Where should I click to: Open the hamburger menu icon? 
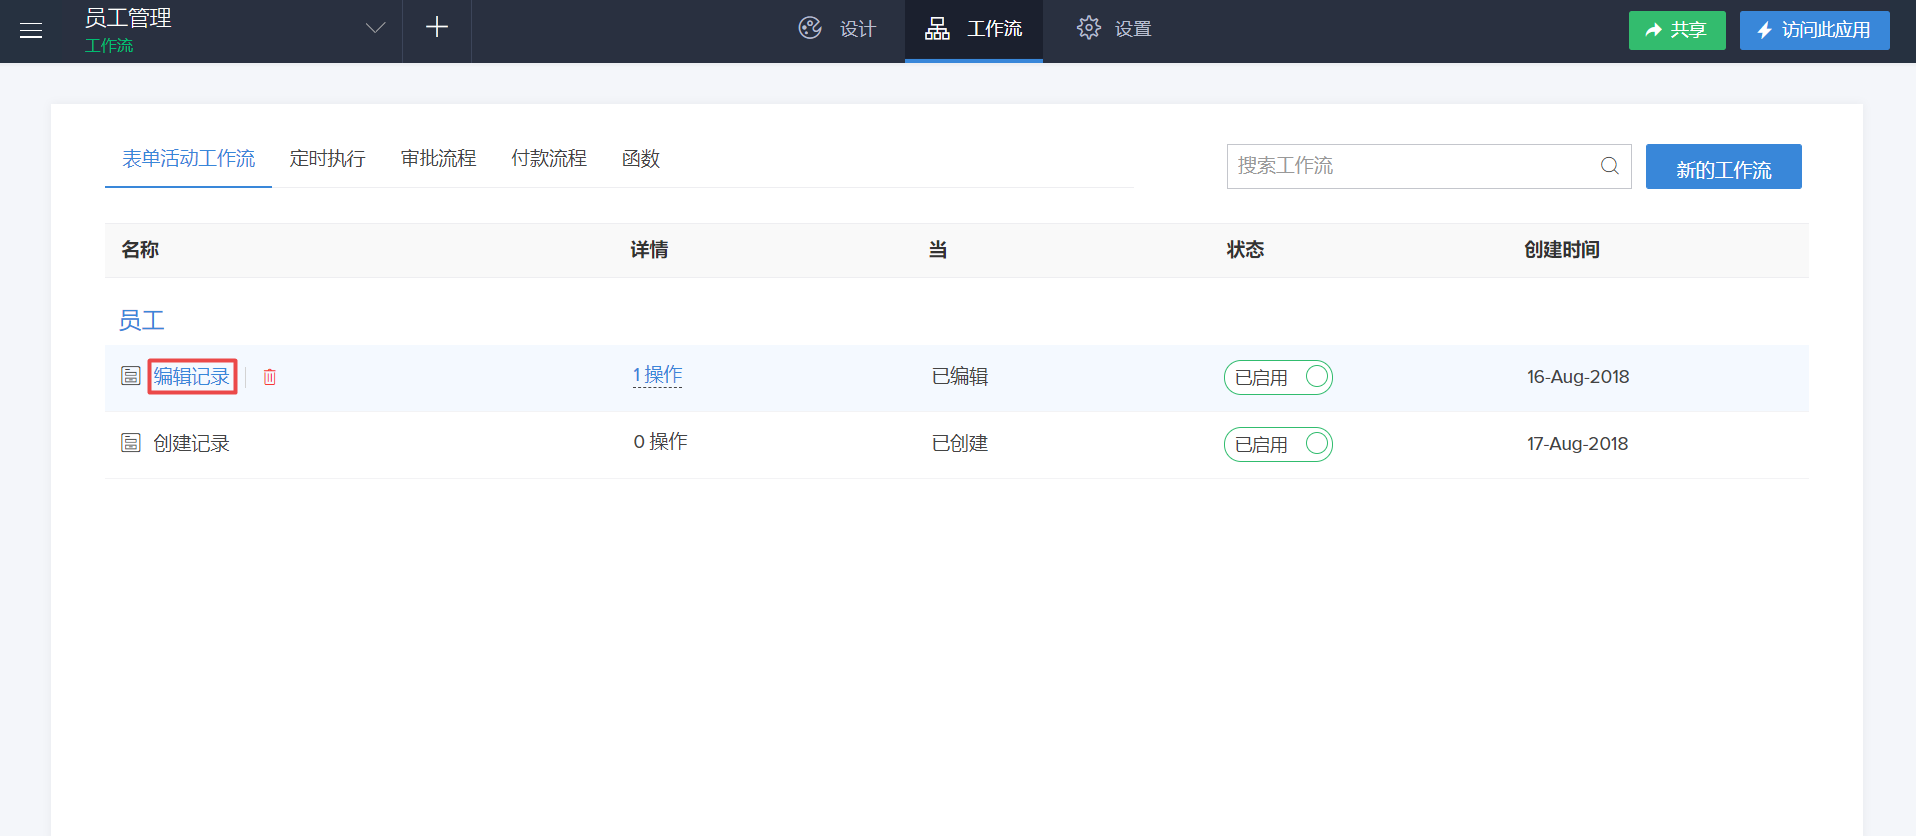[x=31, y=30]
